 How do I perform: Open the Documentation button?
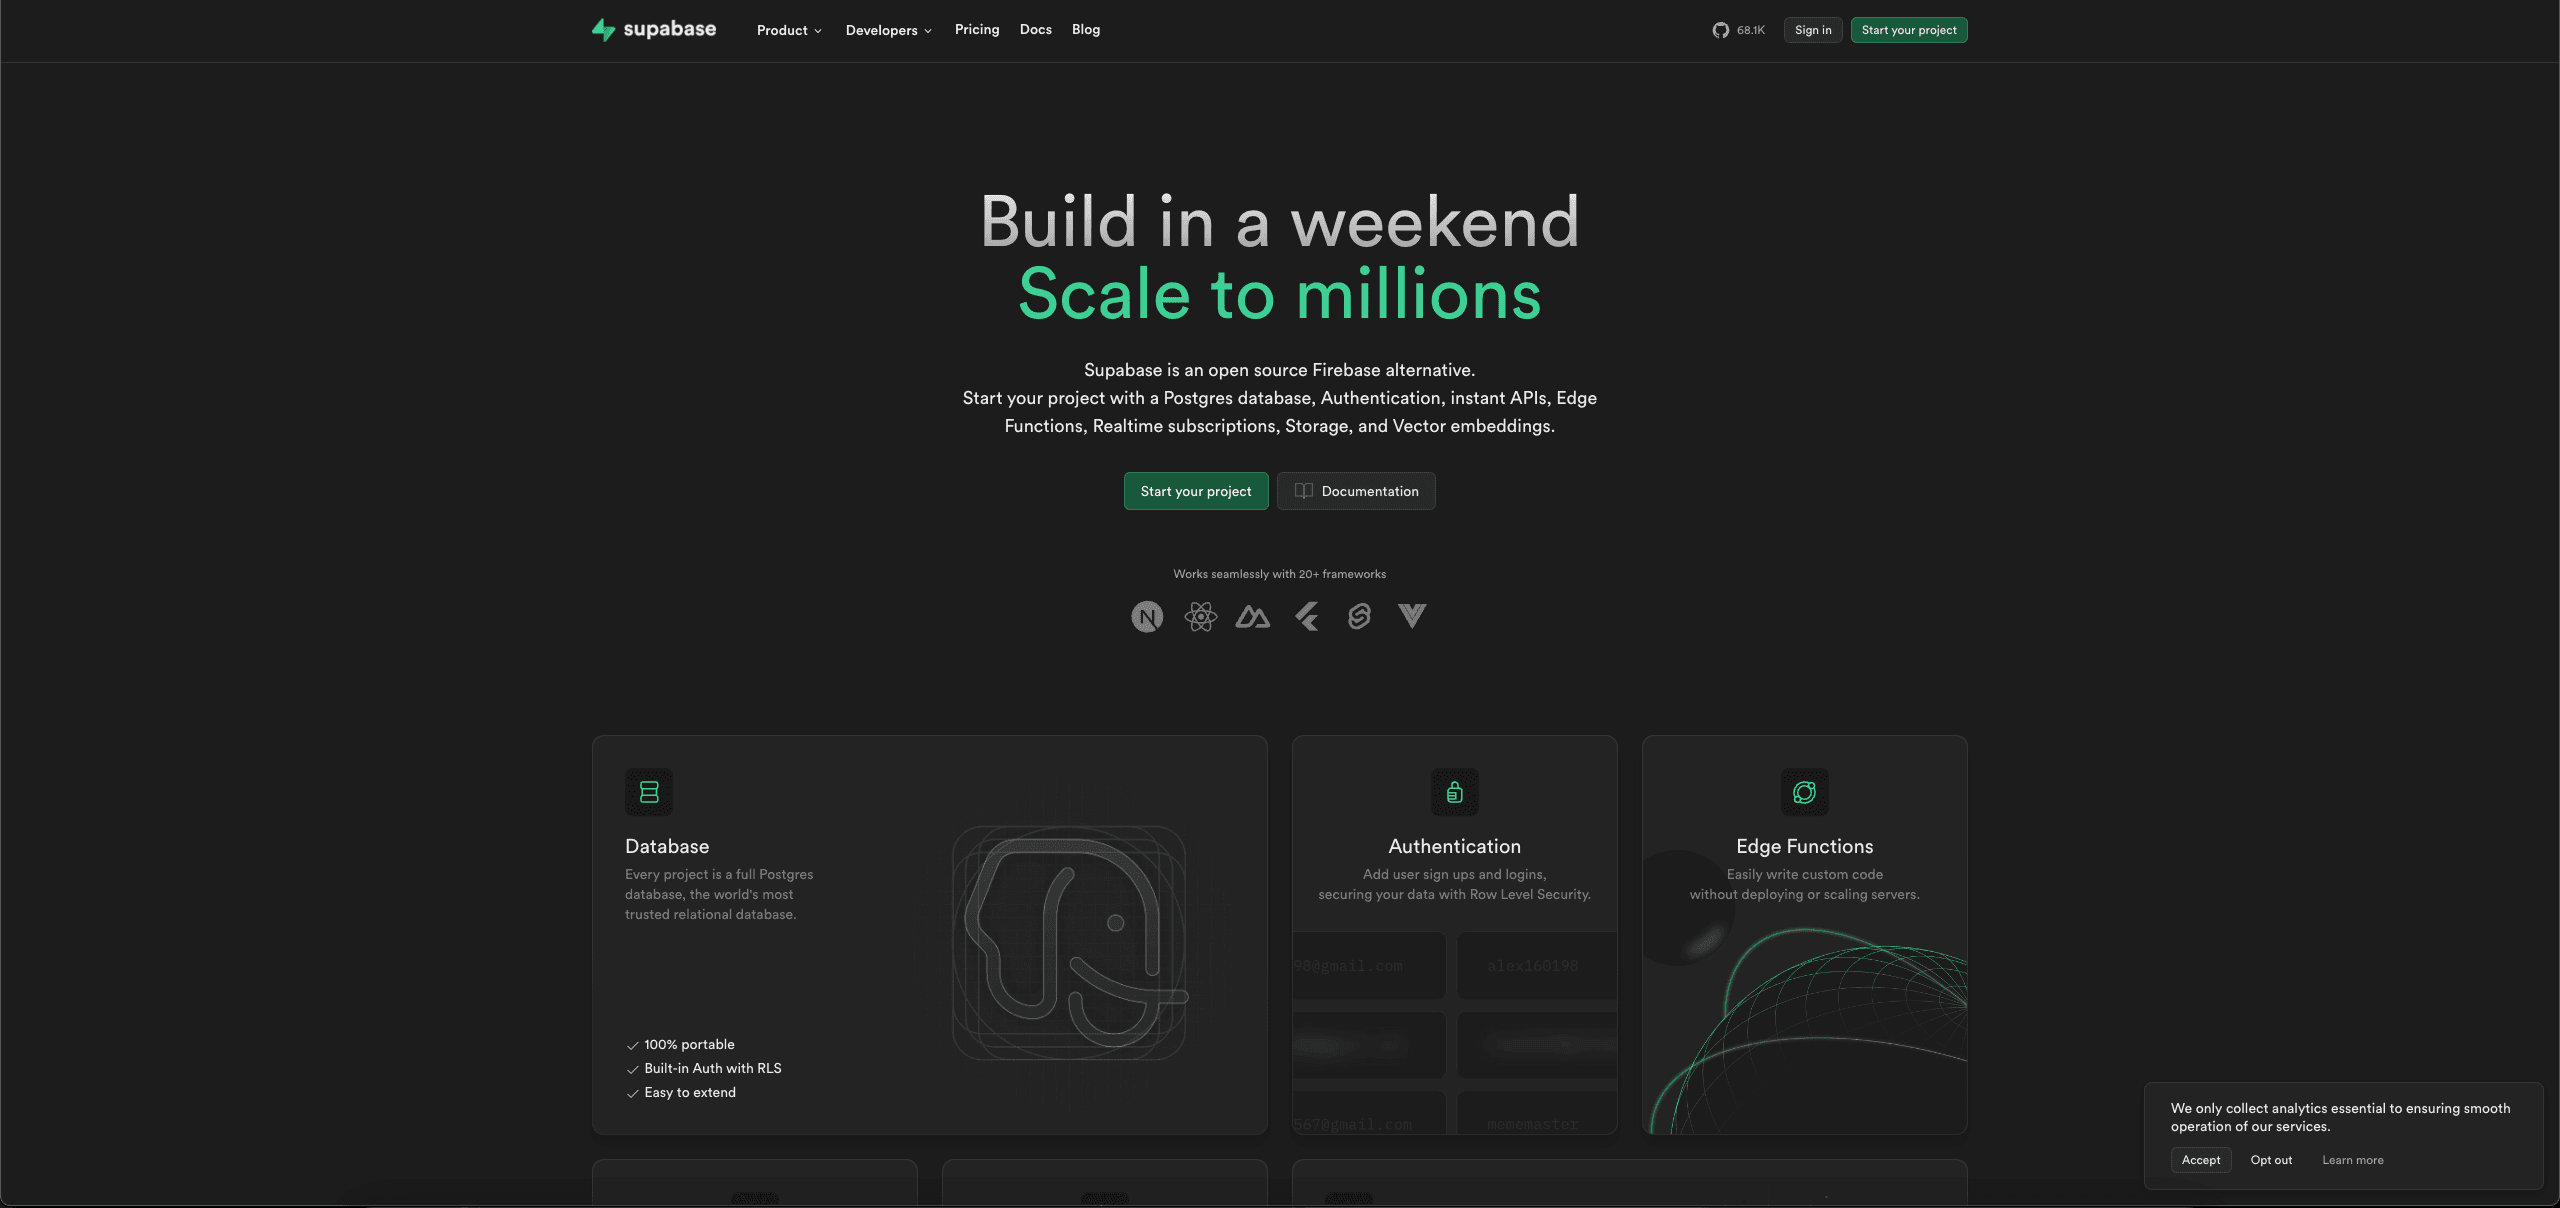click(1356, 491)
